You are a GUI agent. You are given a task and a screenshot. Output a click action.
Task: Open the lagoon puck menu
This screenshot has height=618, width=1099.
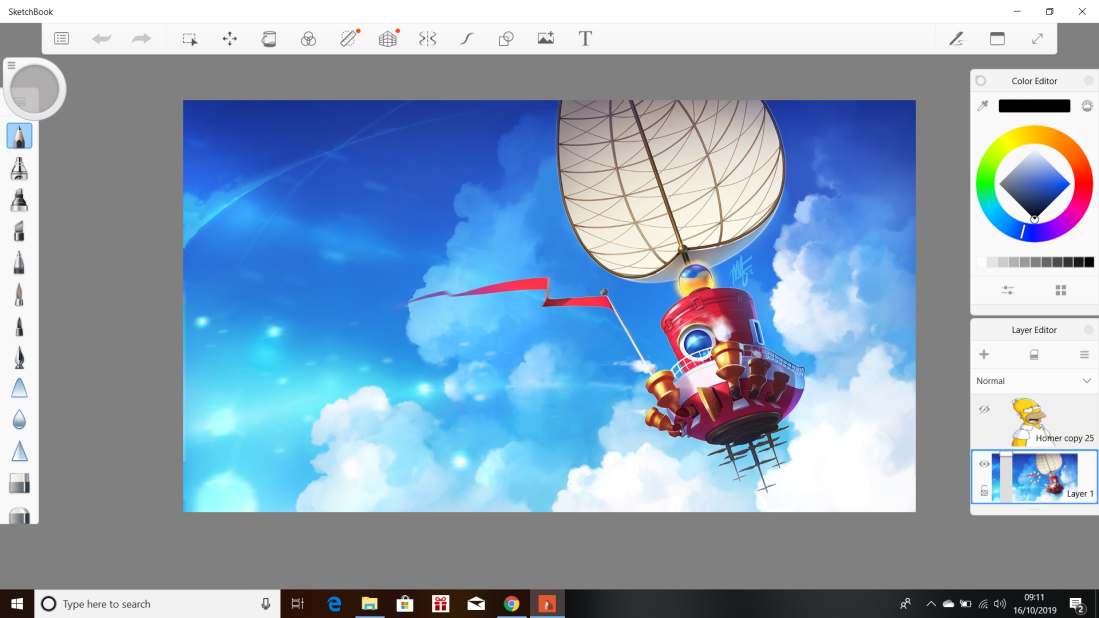[35, 88]
